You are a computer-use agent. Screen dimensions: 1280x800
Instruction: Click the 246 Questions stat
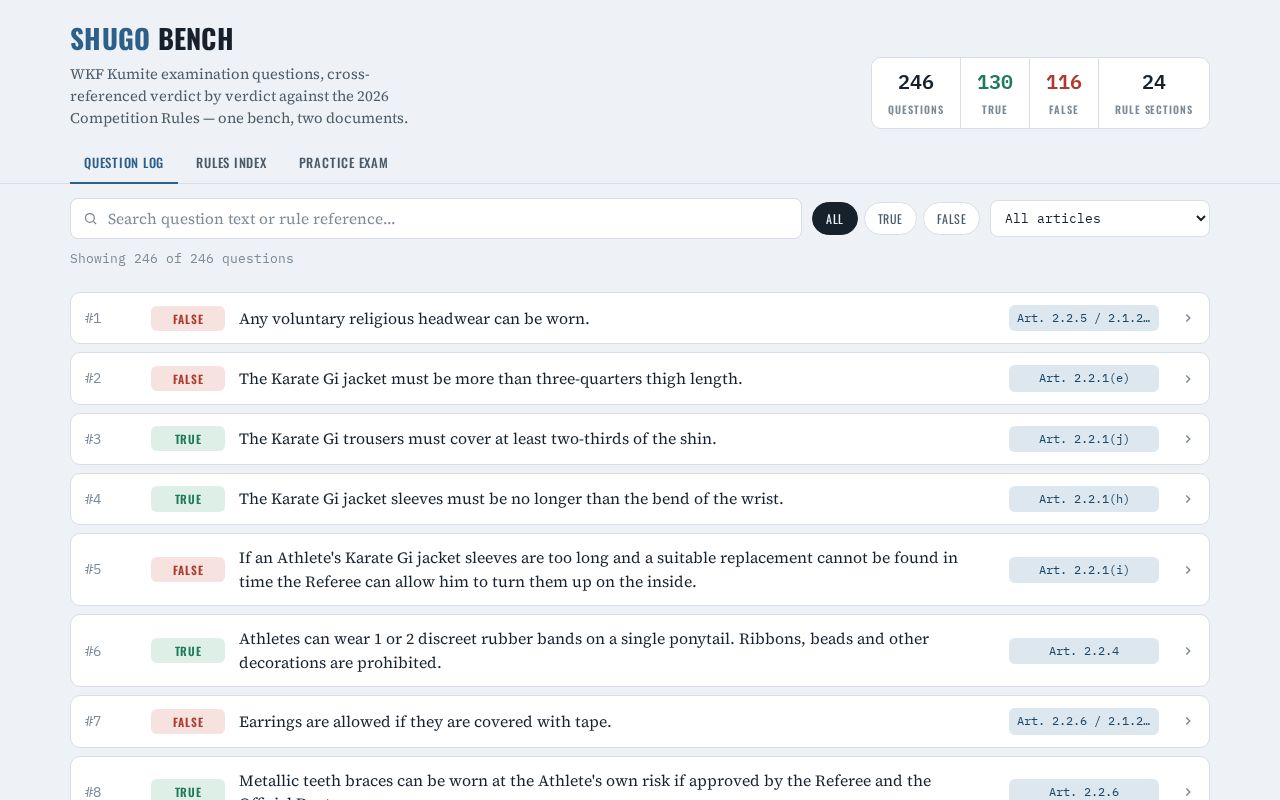click(916, 93)
